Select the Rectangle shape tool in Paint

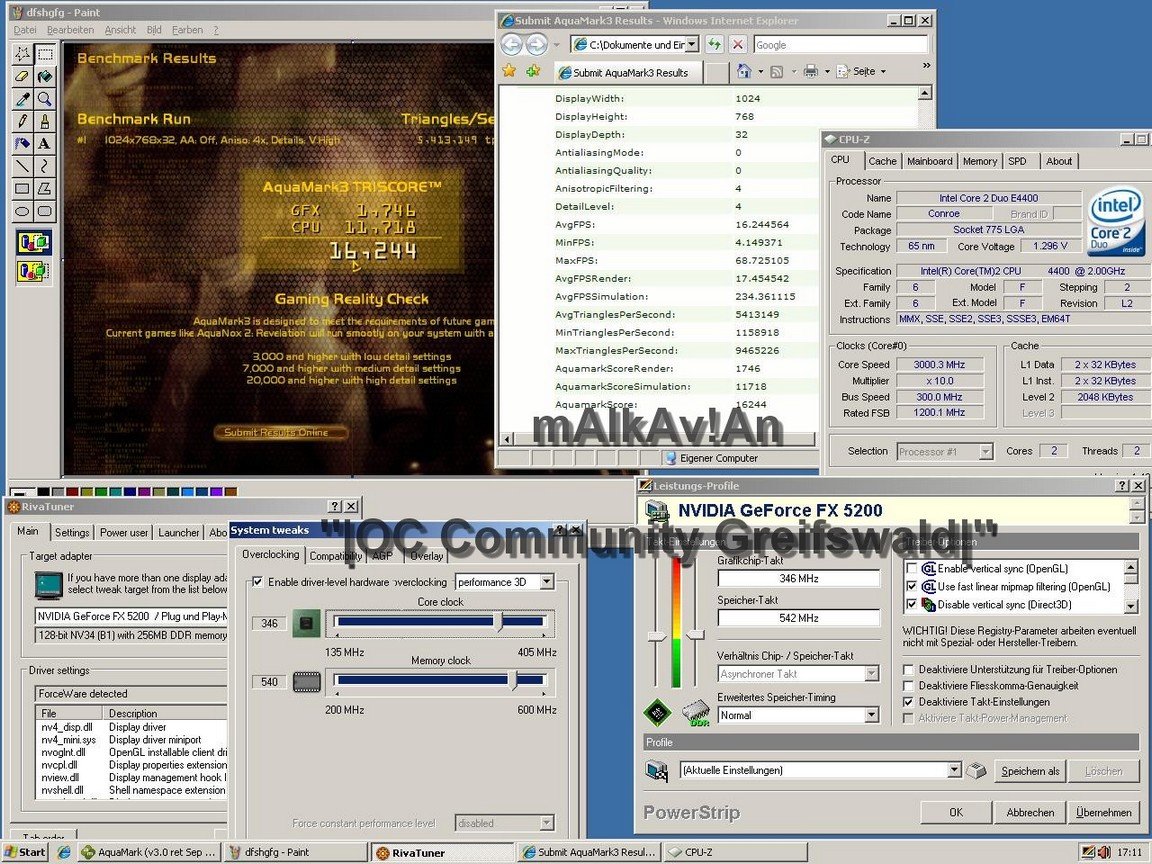[x=22, y=189]
